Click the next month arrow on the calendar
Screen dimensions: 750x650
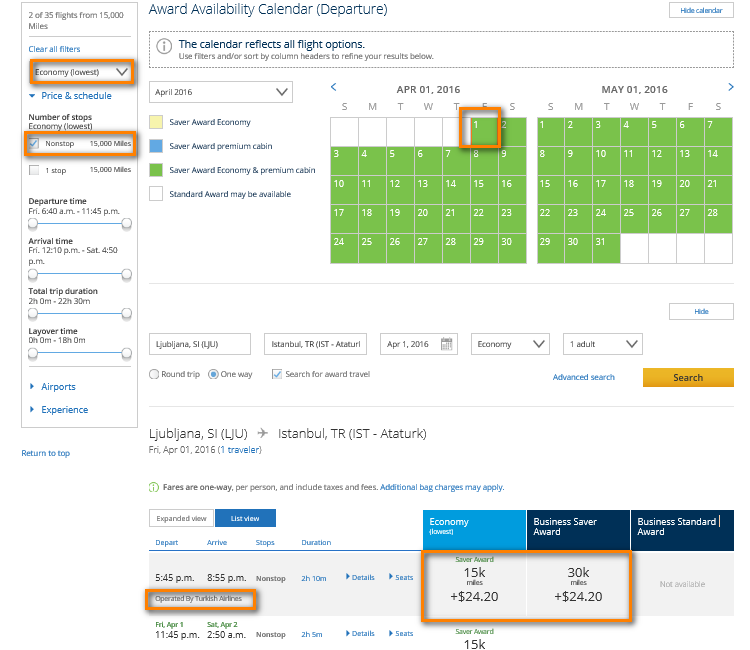point(731,88)
